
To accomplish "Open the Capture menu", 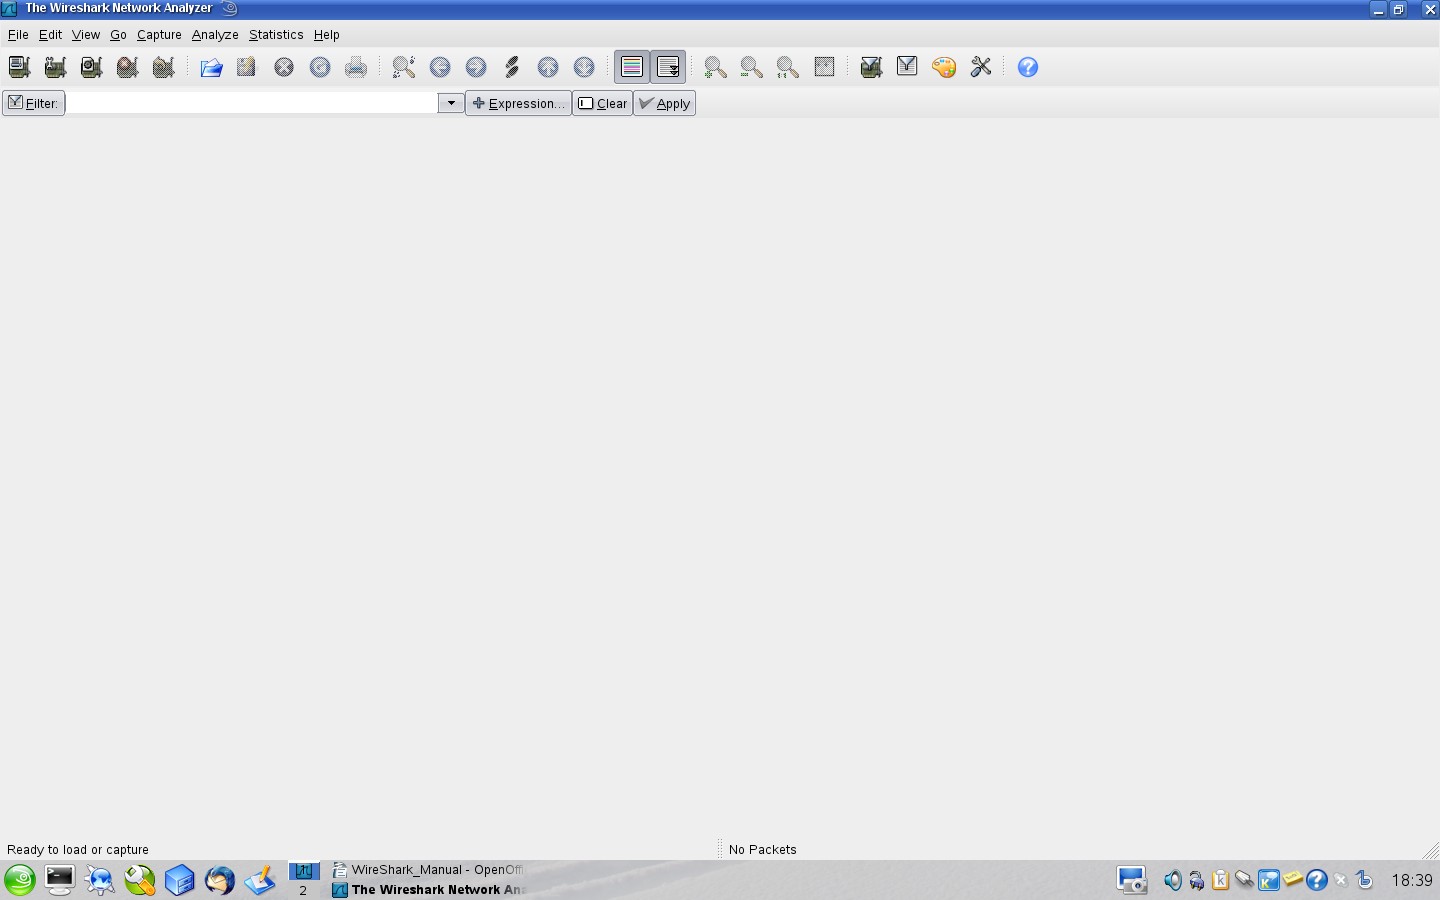I will coord(159,34).
